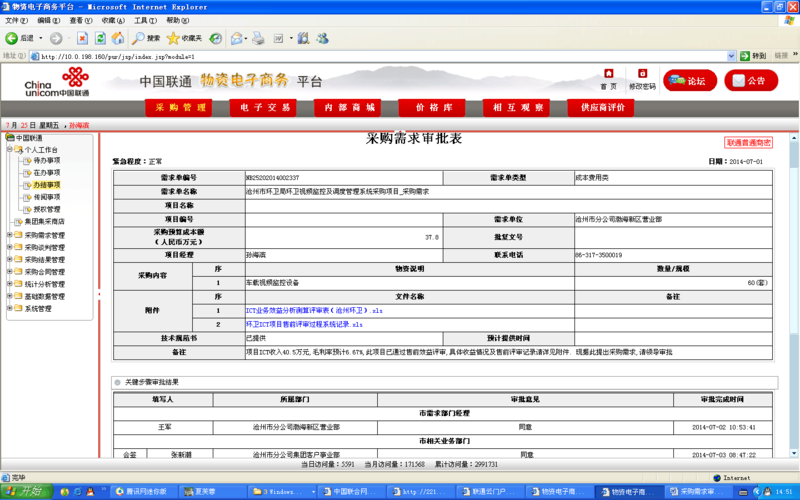Screen dimensions: 800x500
Task: Print the page with the printer icon
Action: [x=259, y=38]
